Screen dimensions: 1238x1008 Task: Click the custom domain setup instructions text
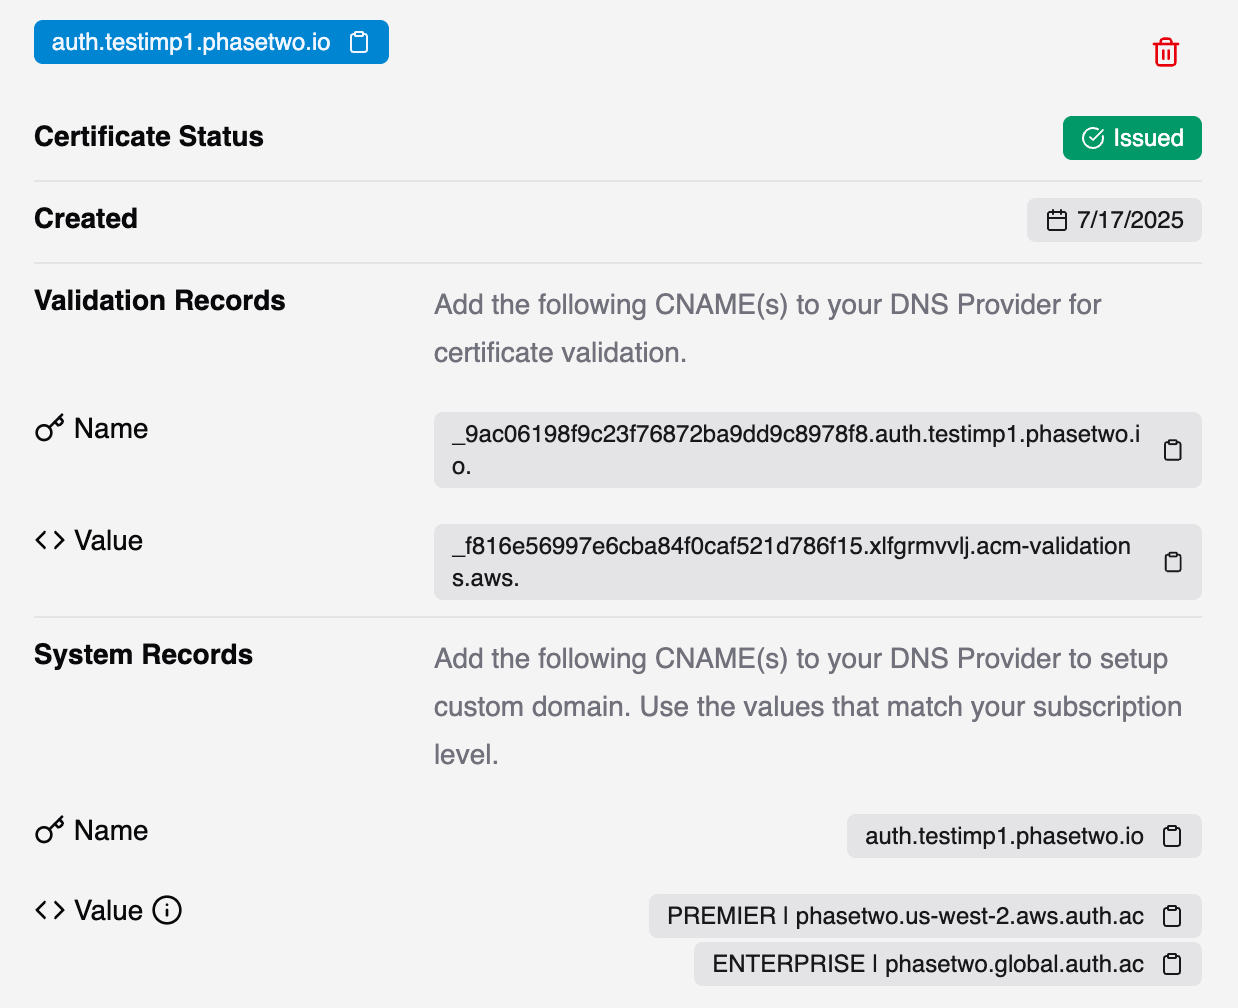click(808, 706)
